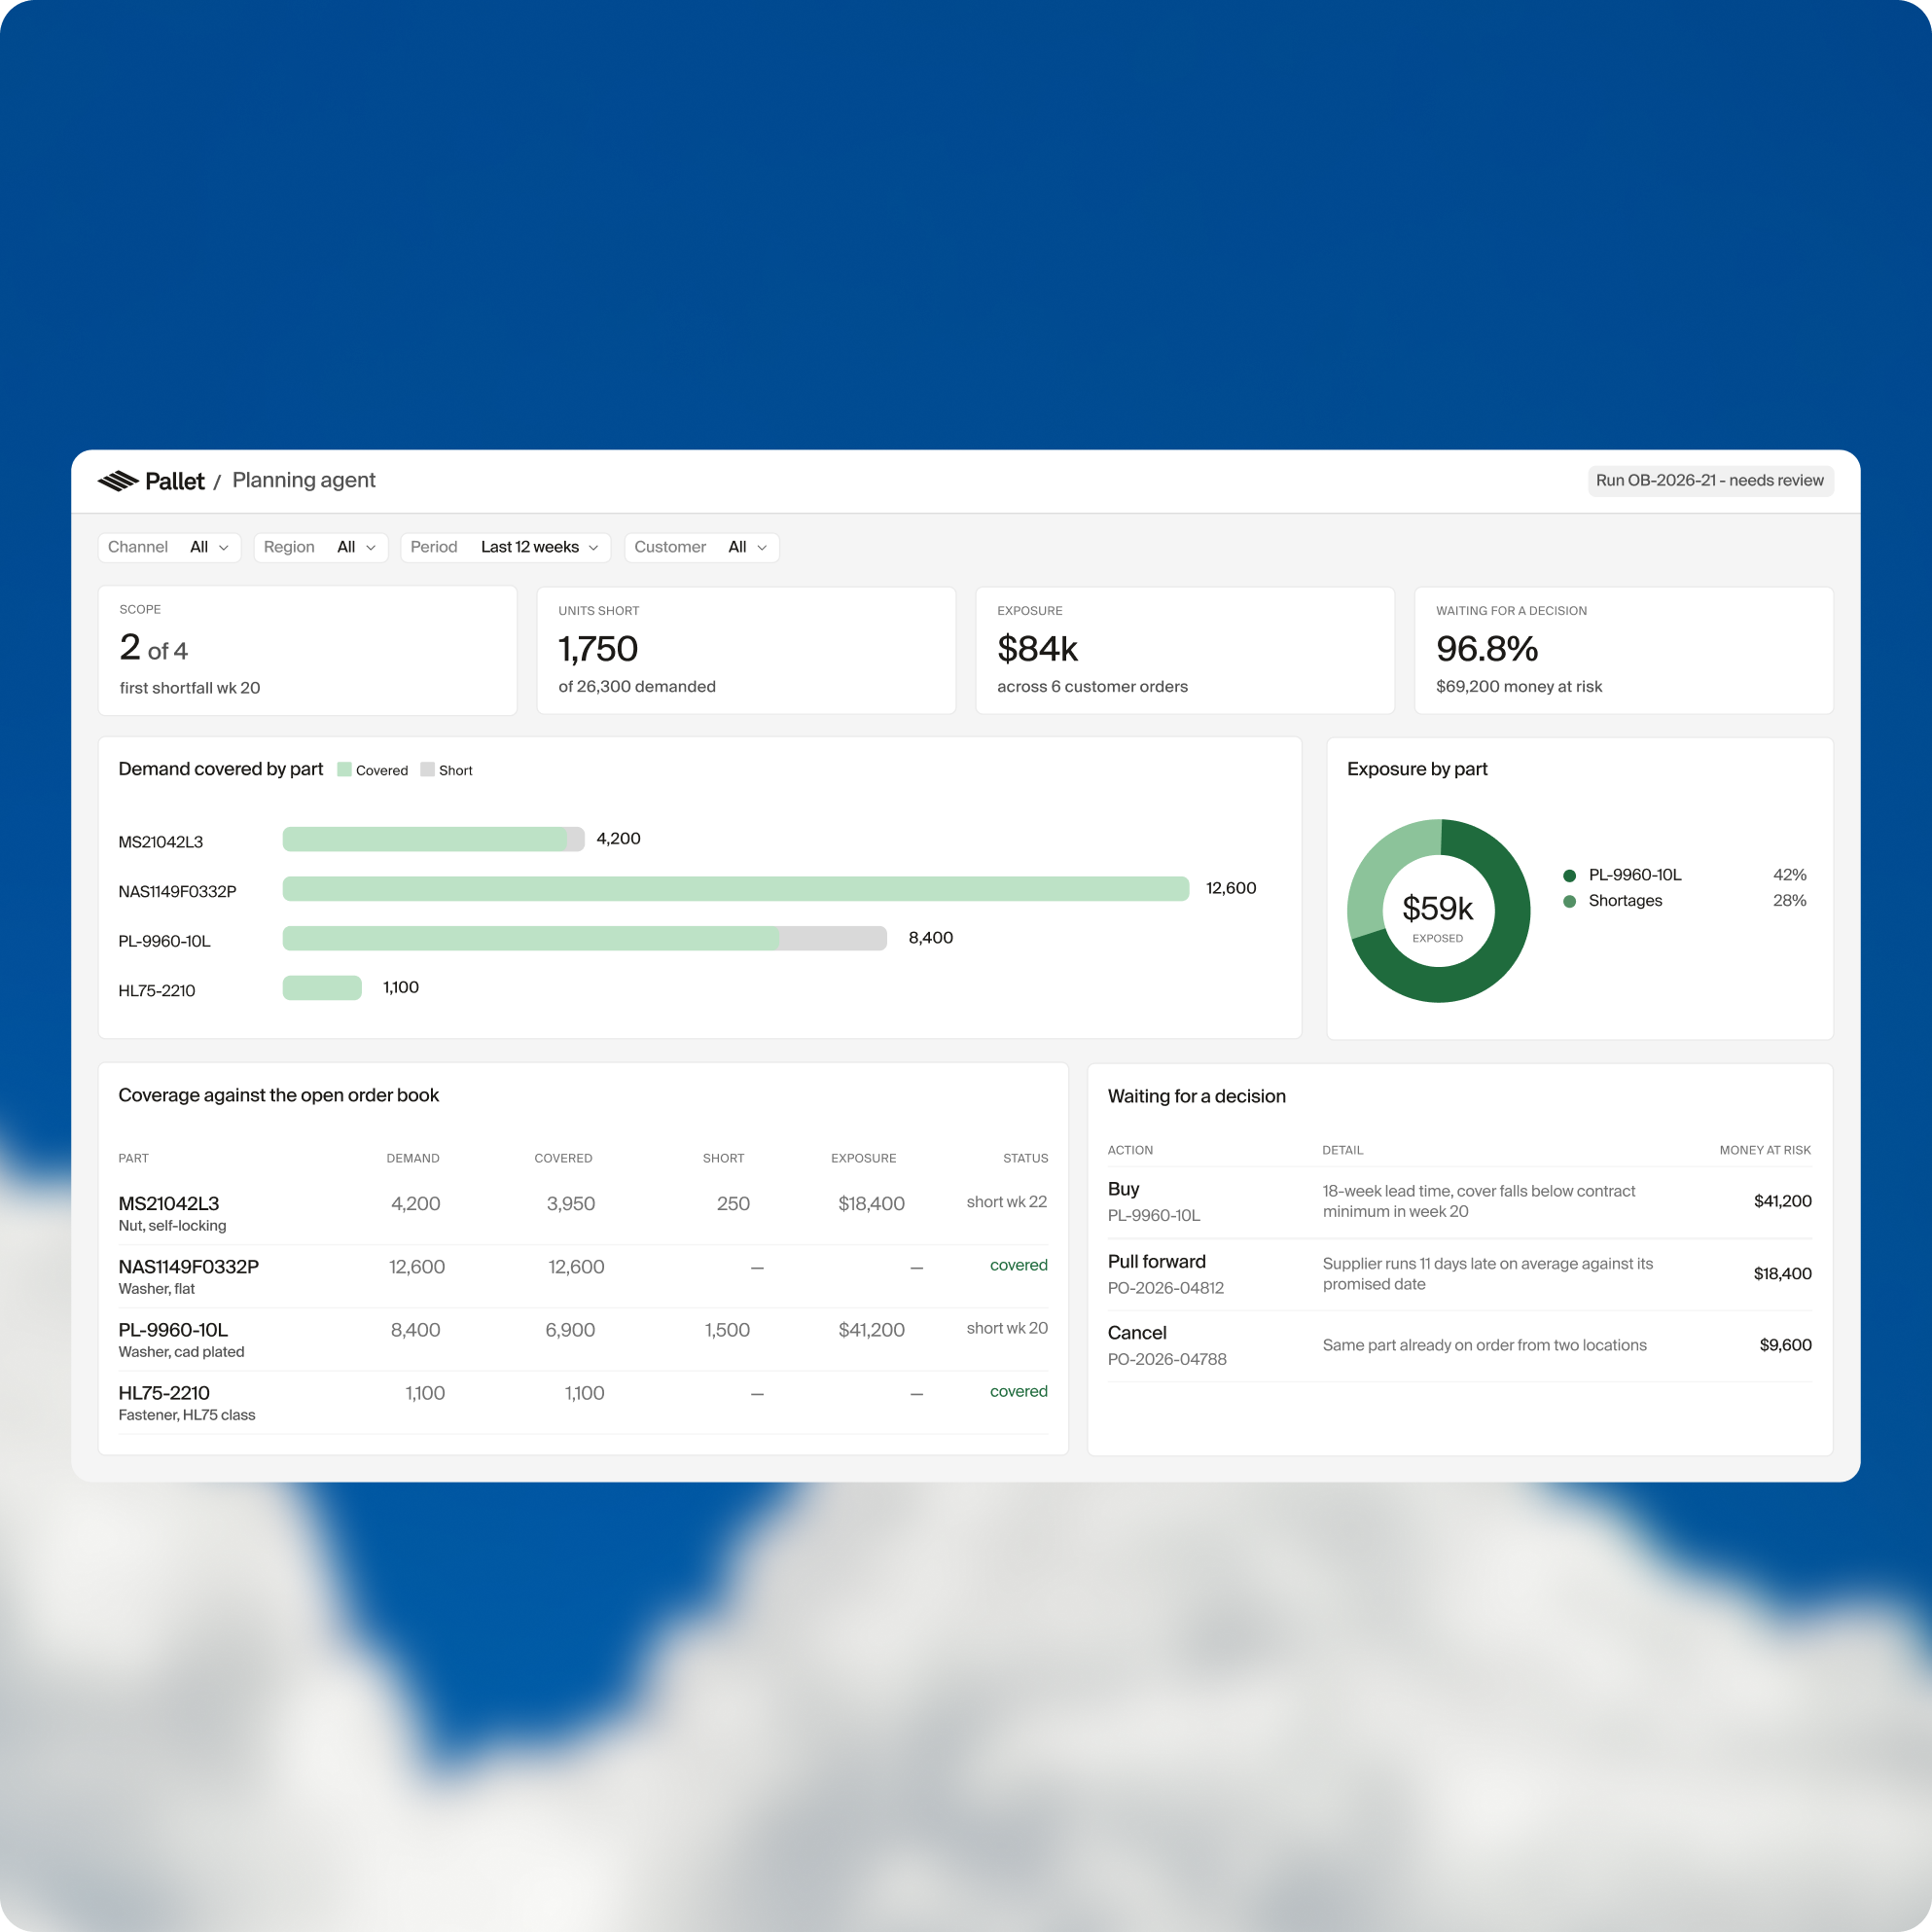Click the Pallet logo icon
The width and height of the screenshot is (1932, 1932).
(x=118, y=481)
